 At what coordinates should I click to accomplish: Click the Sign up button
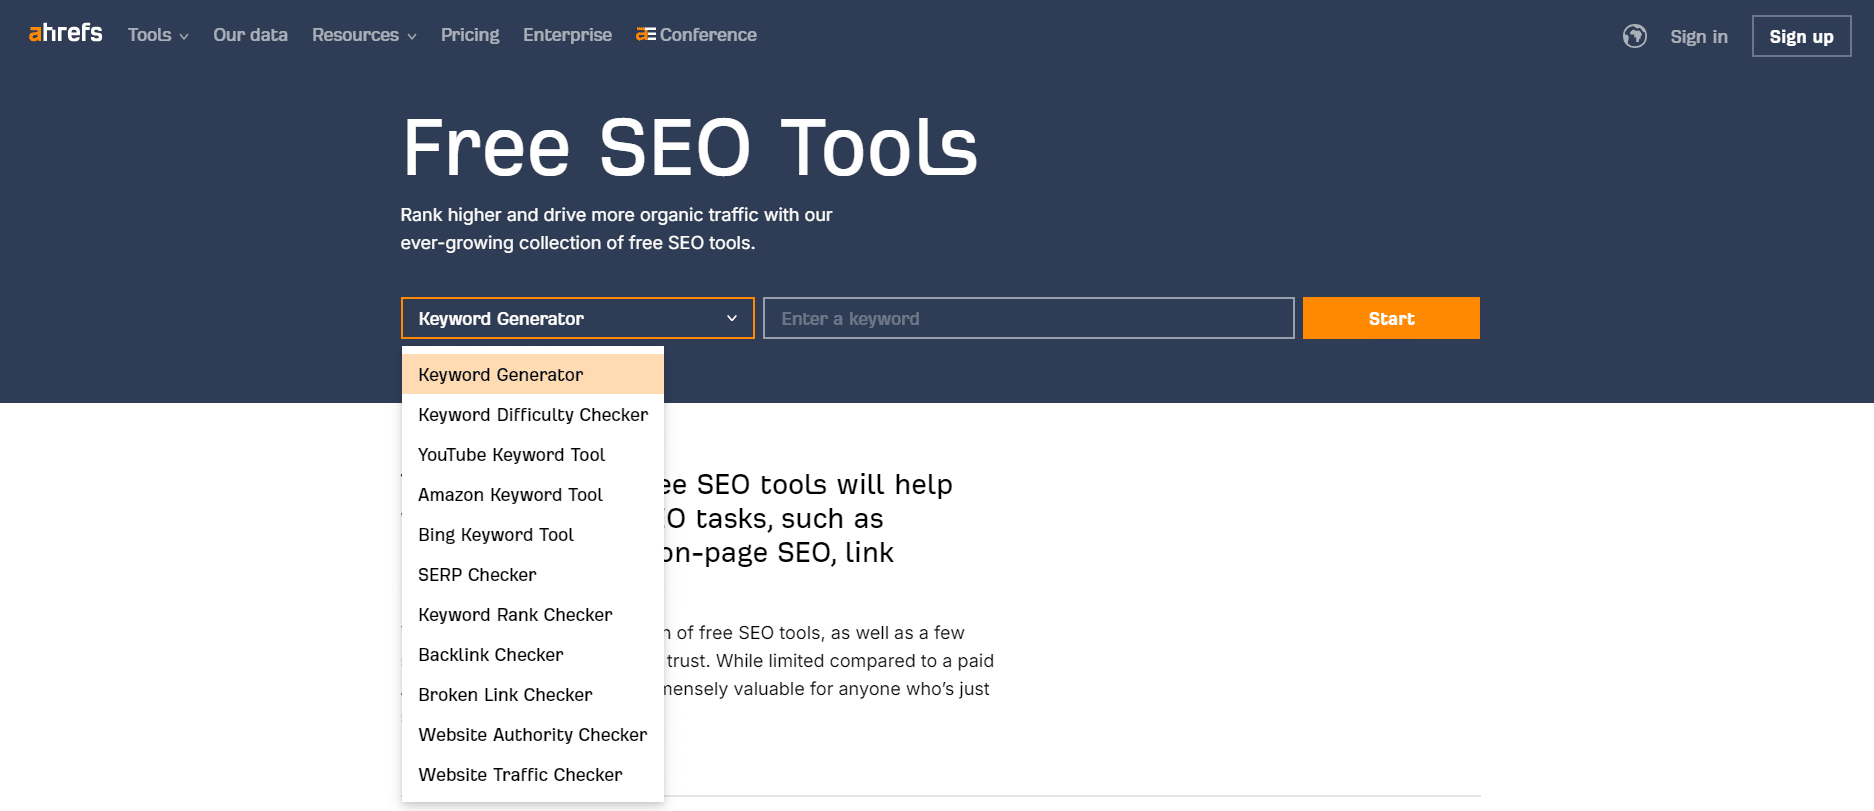(x=1801, y=36)
